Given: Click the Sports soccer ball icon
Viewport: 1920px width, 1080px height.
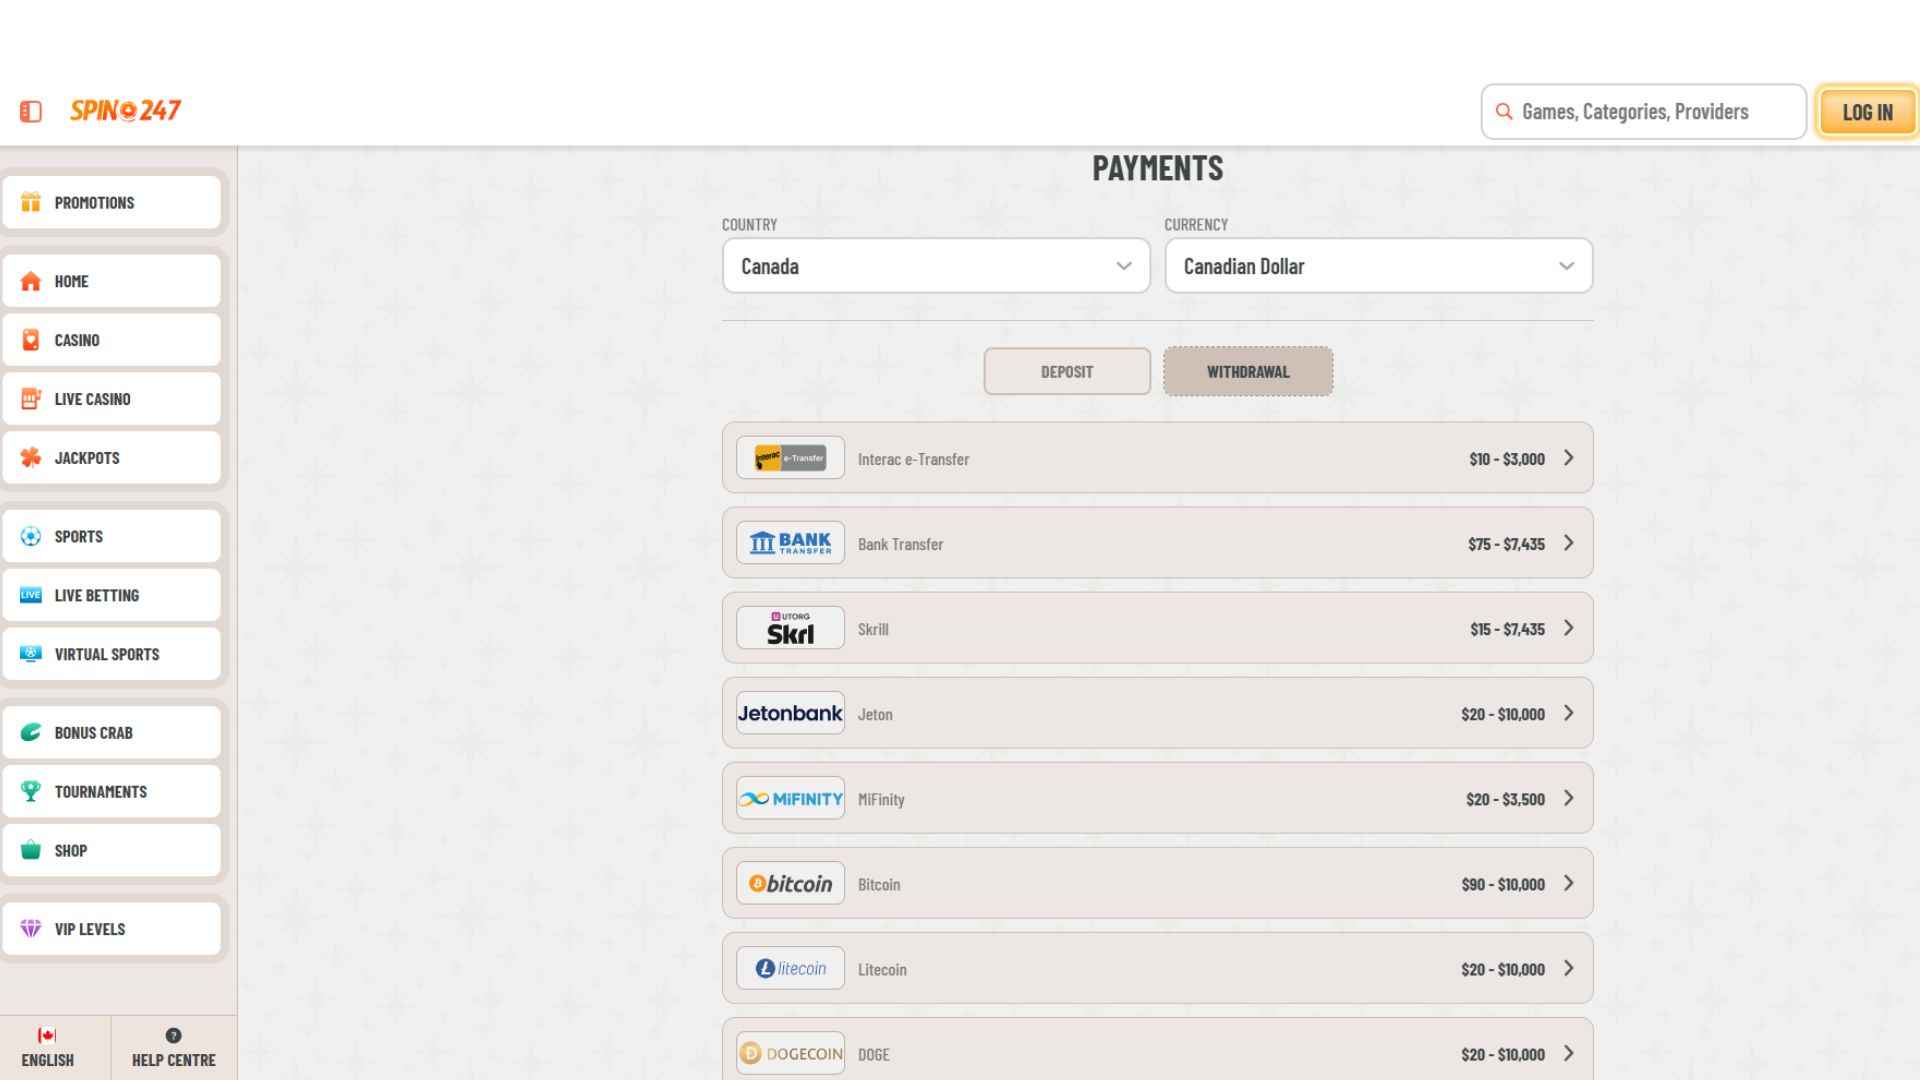Looking at the screenshot, I should (x=31, y=537).
